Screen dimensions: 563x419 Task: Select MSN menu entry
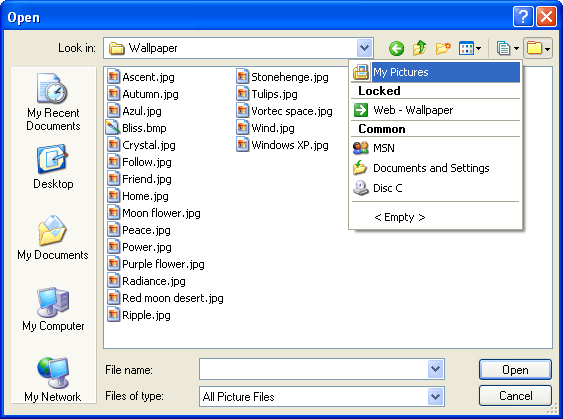(436, 148)
